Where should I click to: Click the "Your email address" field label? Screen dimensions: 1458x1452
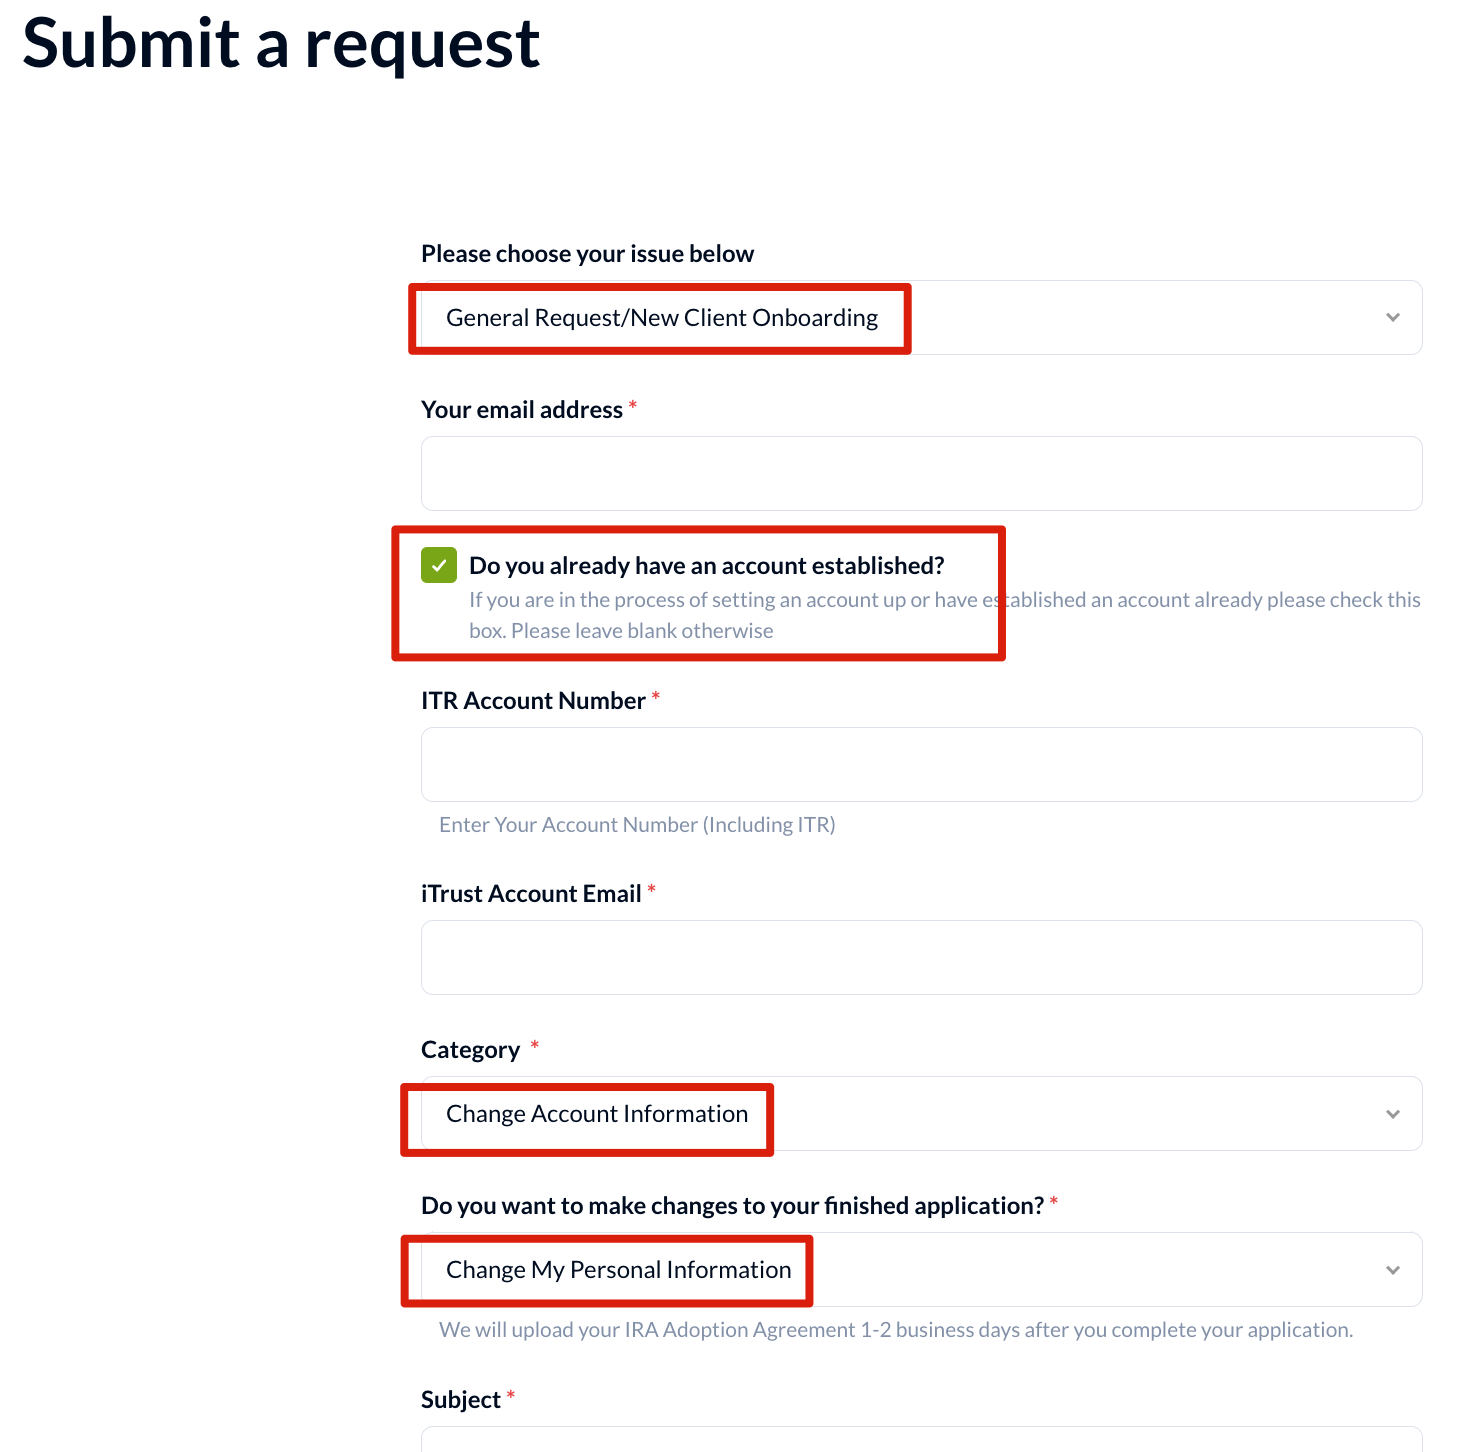click(521, 410)
